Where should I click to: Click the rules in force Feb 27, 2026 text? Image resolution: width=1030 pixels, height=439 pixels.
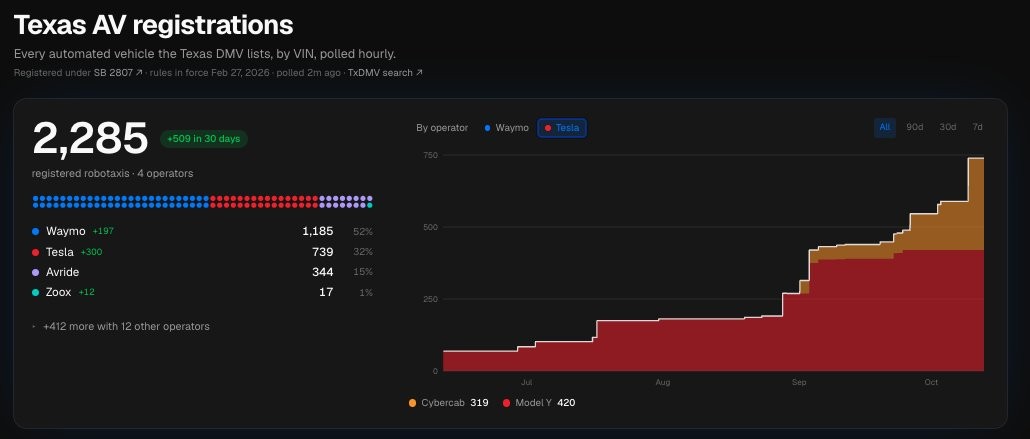click(209, 72)
